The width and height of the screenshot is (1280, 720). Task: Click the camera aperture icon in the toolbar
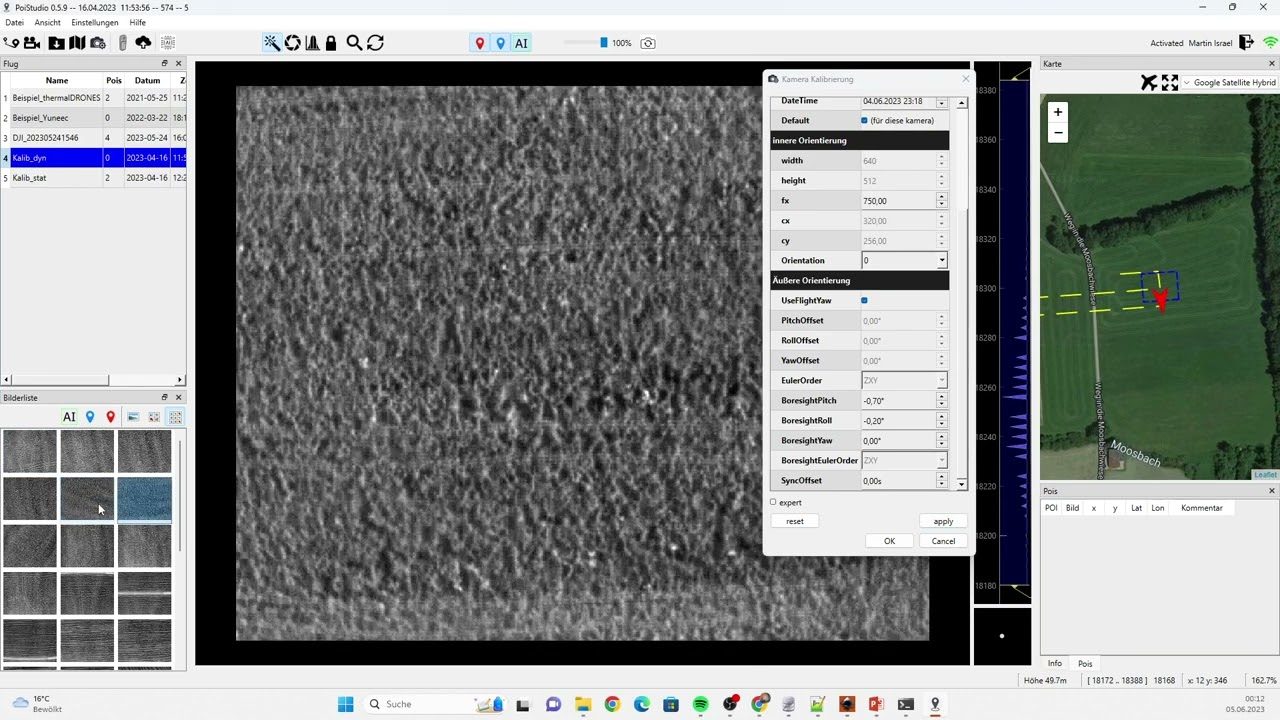click(x=293, y=43)
